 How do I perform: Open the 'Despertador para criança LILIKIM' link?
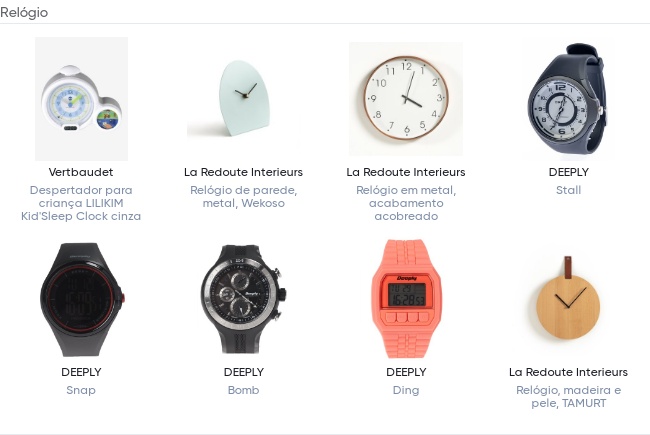tap(81, 203)
